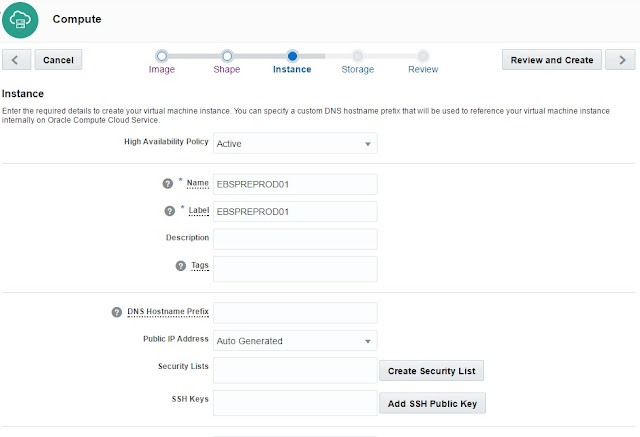Focus the Description input field
Screen dimensions: 640x437
(295, 239)
